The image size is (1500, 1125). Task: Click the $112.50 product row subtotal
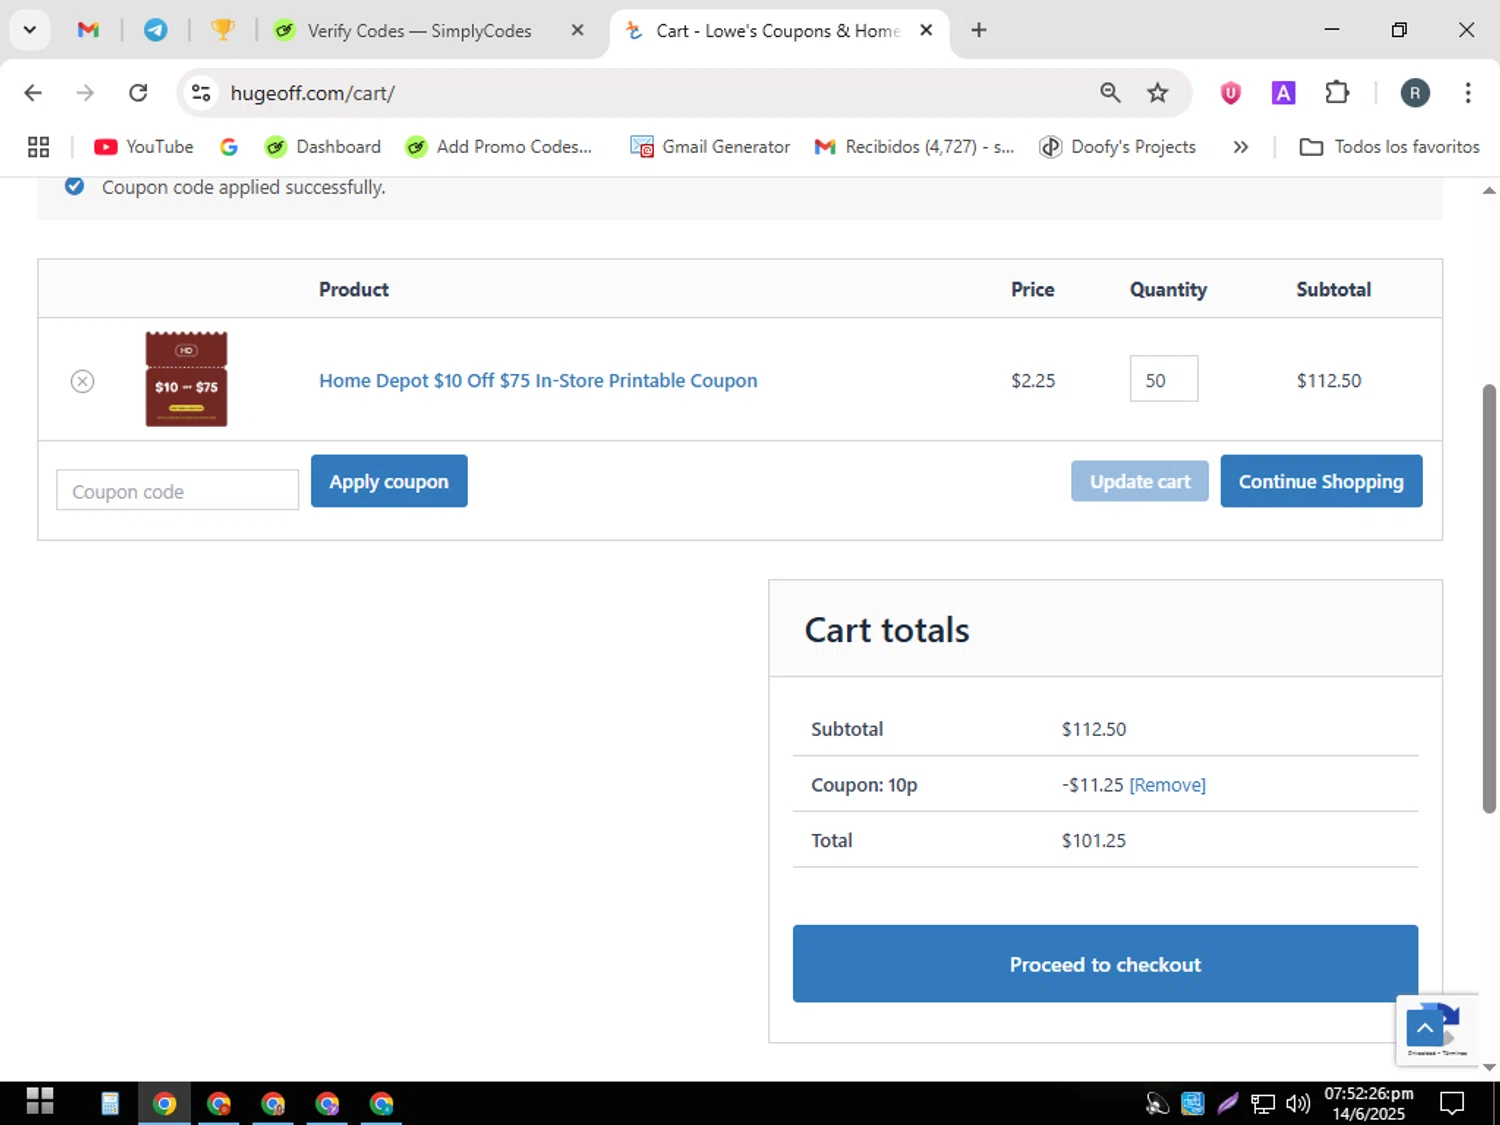[x=1329, y=381]
